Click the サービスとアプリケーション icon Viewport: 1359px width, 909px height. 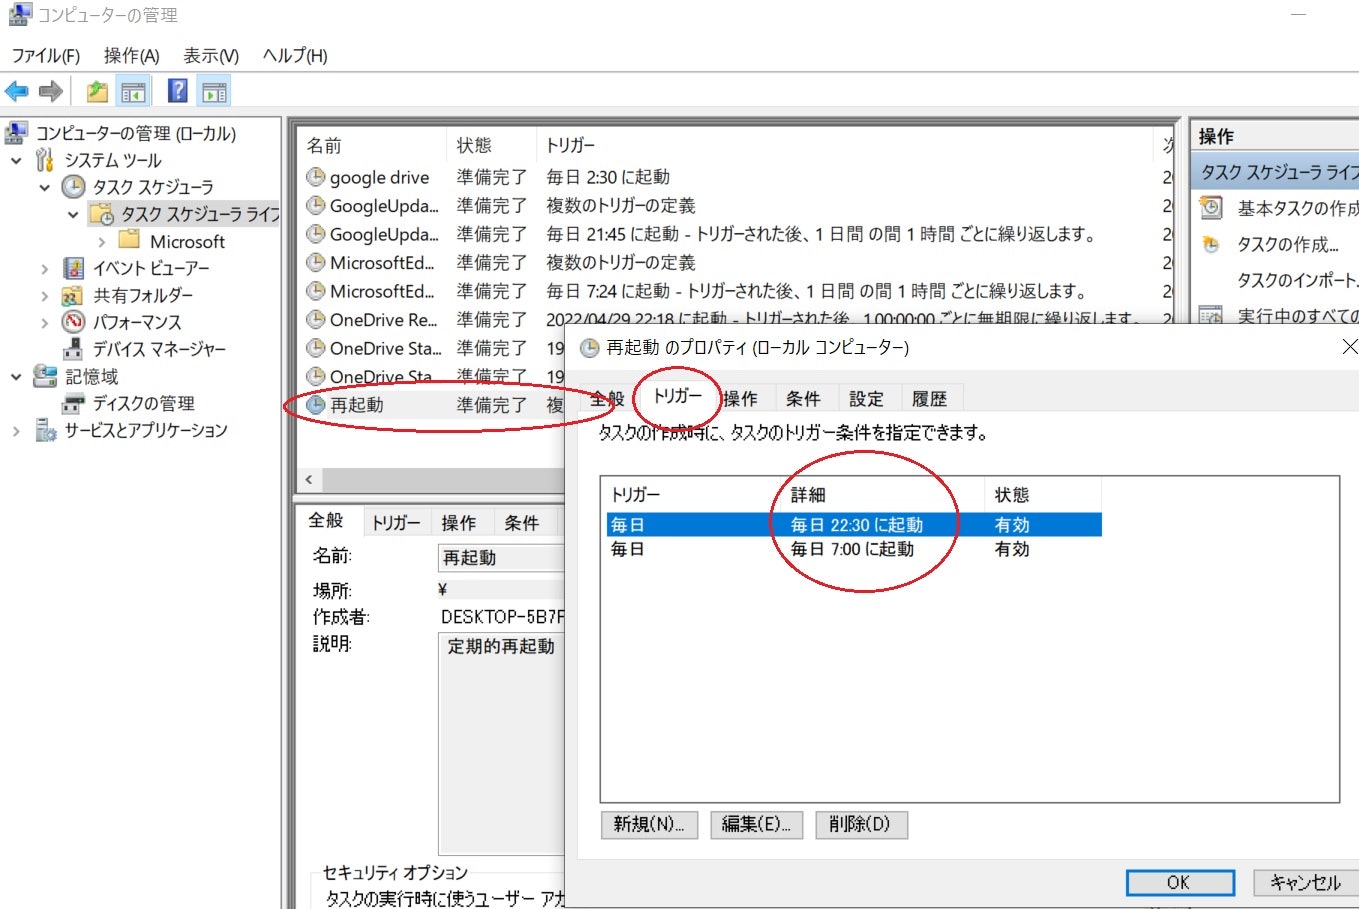point(46,430)
